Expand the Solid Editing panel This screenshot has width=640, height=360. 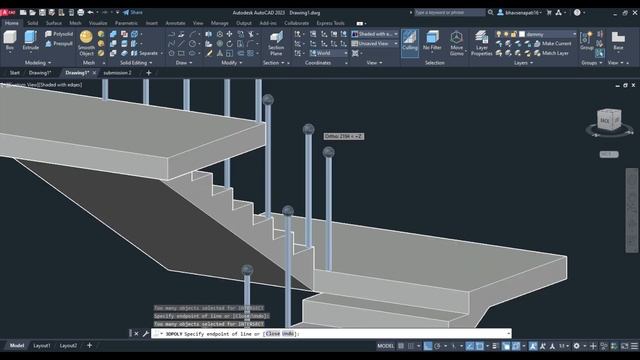click(136, 63)
